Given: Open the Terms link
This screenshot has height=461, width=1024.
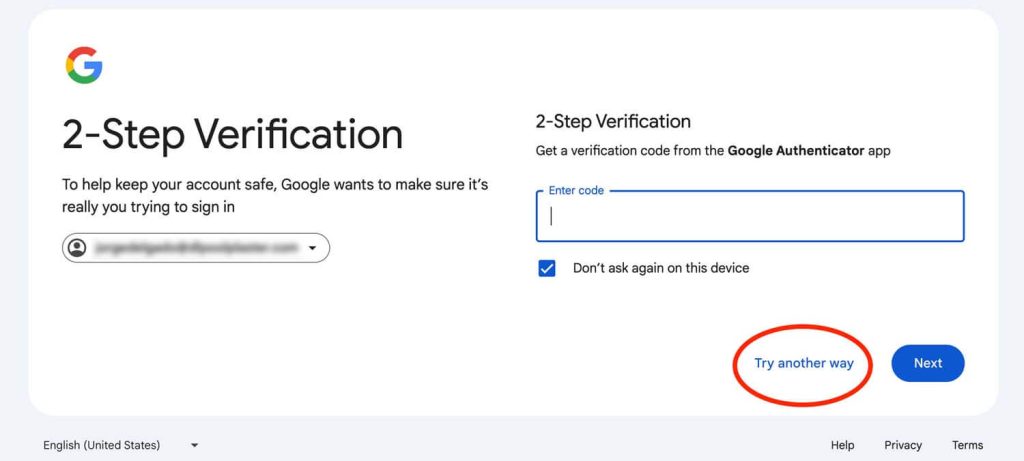Looking at the screenshot, I should 967,445.
